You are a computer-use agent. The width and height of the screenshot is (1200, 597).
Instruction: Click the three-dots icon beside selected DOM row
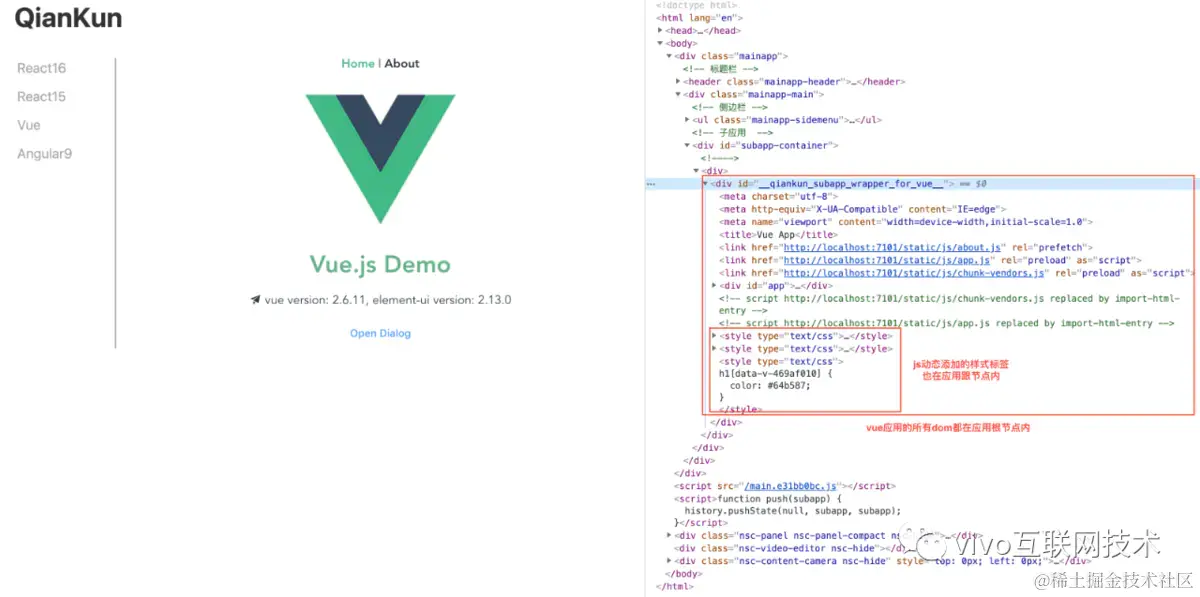651,184
